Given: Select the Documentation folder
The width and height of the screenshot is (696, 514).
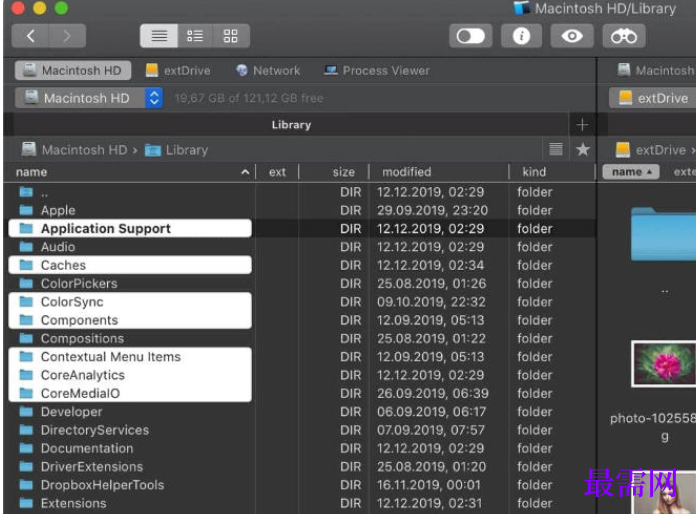Looking at the screenshot, I should (300, 448).
